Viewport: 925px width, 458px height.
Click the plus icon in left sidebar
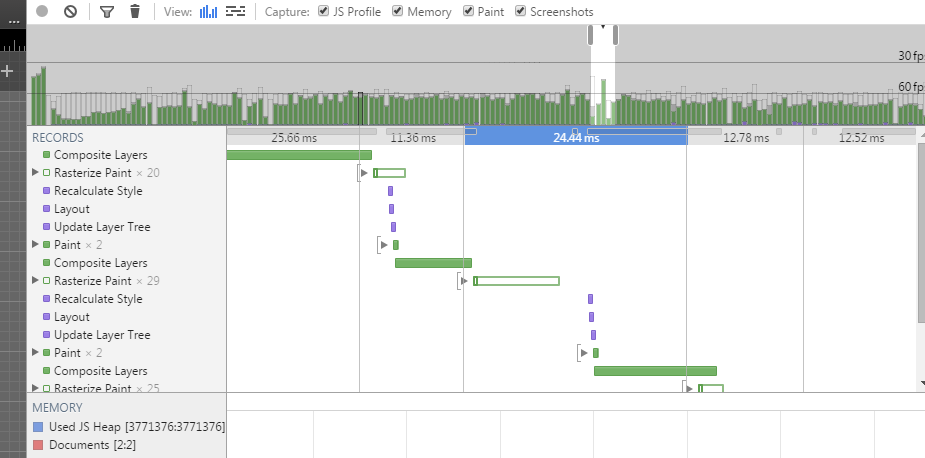(8, 71)
